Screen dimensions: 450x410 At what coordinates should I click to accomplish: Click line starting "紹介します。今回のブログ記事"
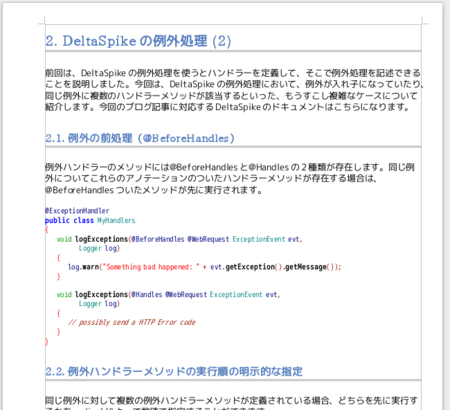coord(227,107)
